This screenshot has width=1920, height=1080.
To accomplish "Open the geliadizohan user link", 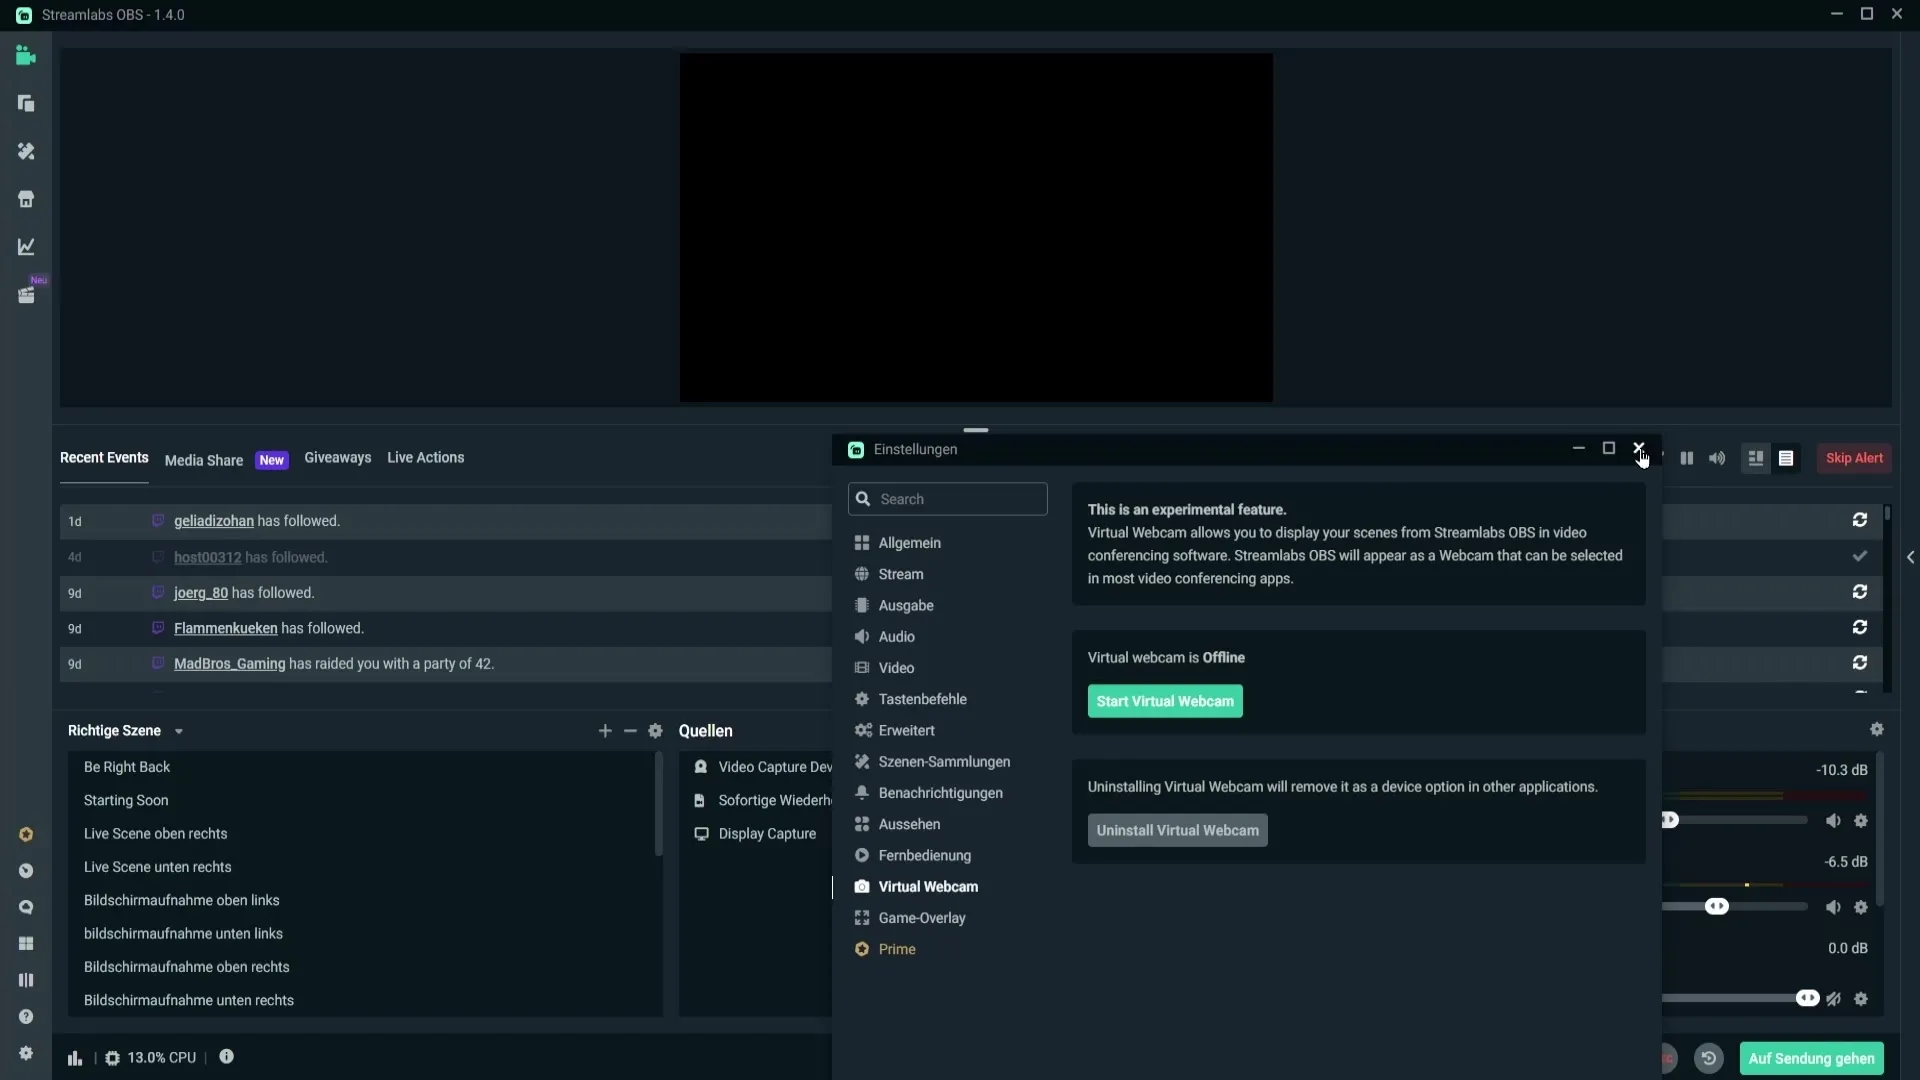I will pos(214,521).
